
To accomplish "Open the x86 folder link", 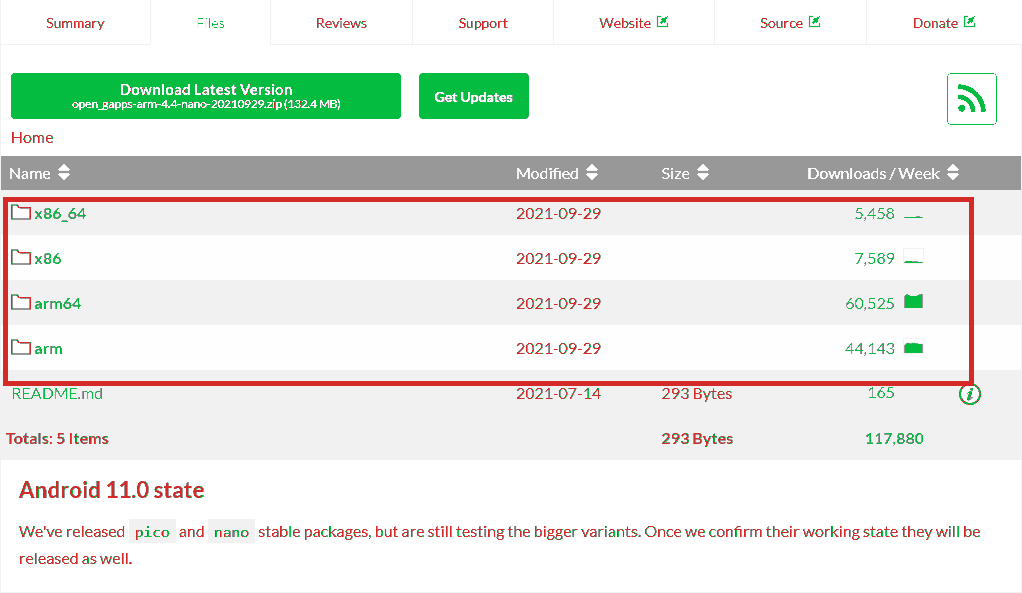I will [x=48, y=259].
